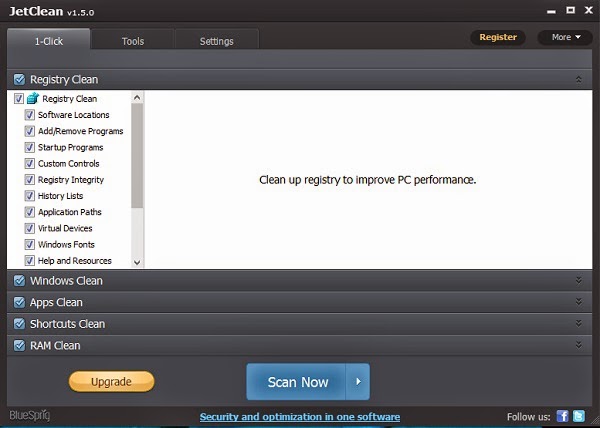Select the Windows Clean header label
This screenshot has width=600, height=428.
coord(66,281)
